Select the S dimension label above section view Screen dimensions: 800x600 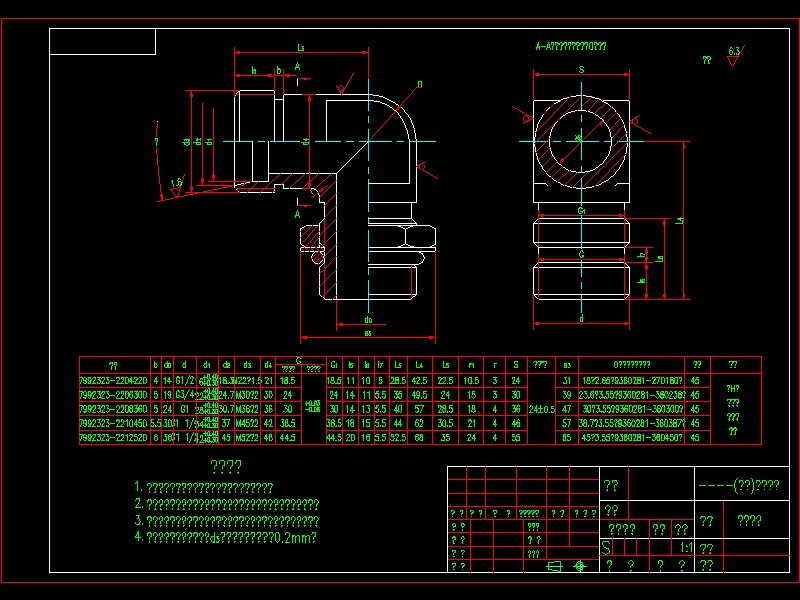[x=581, y=70]
